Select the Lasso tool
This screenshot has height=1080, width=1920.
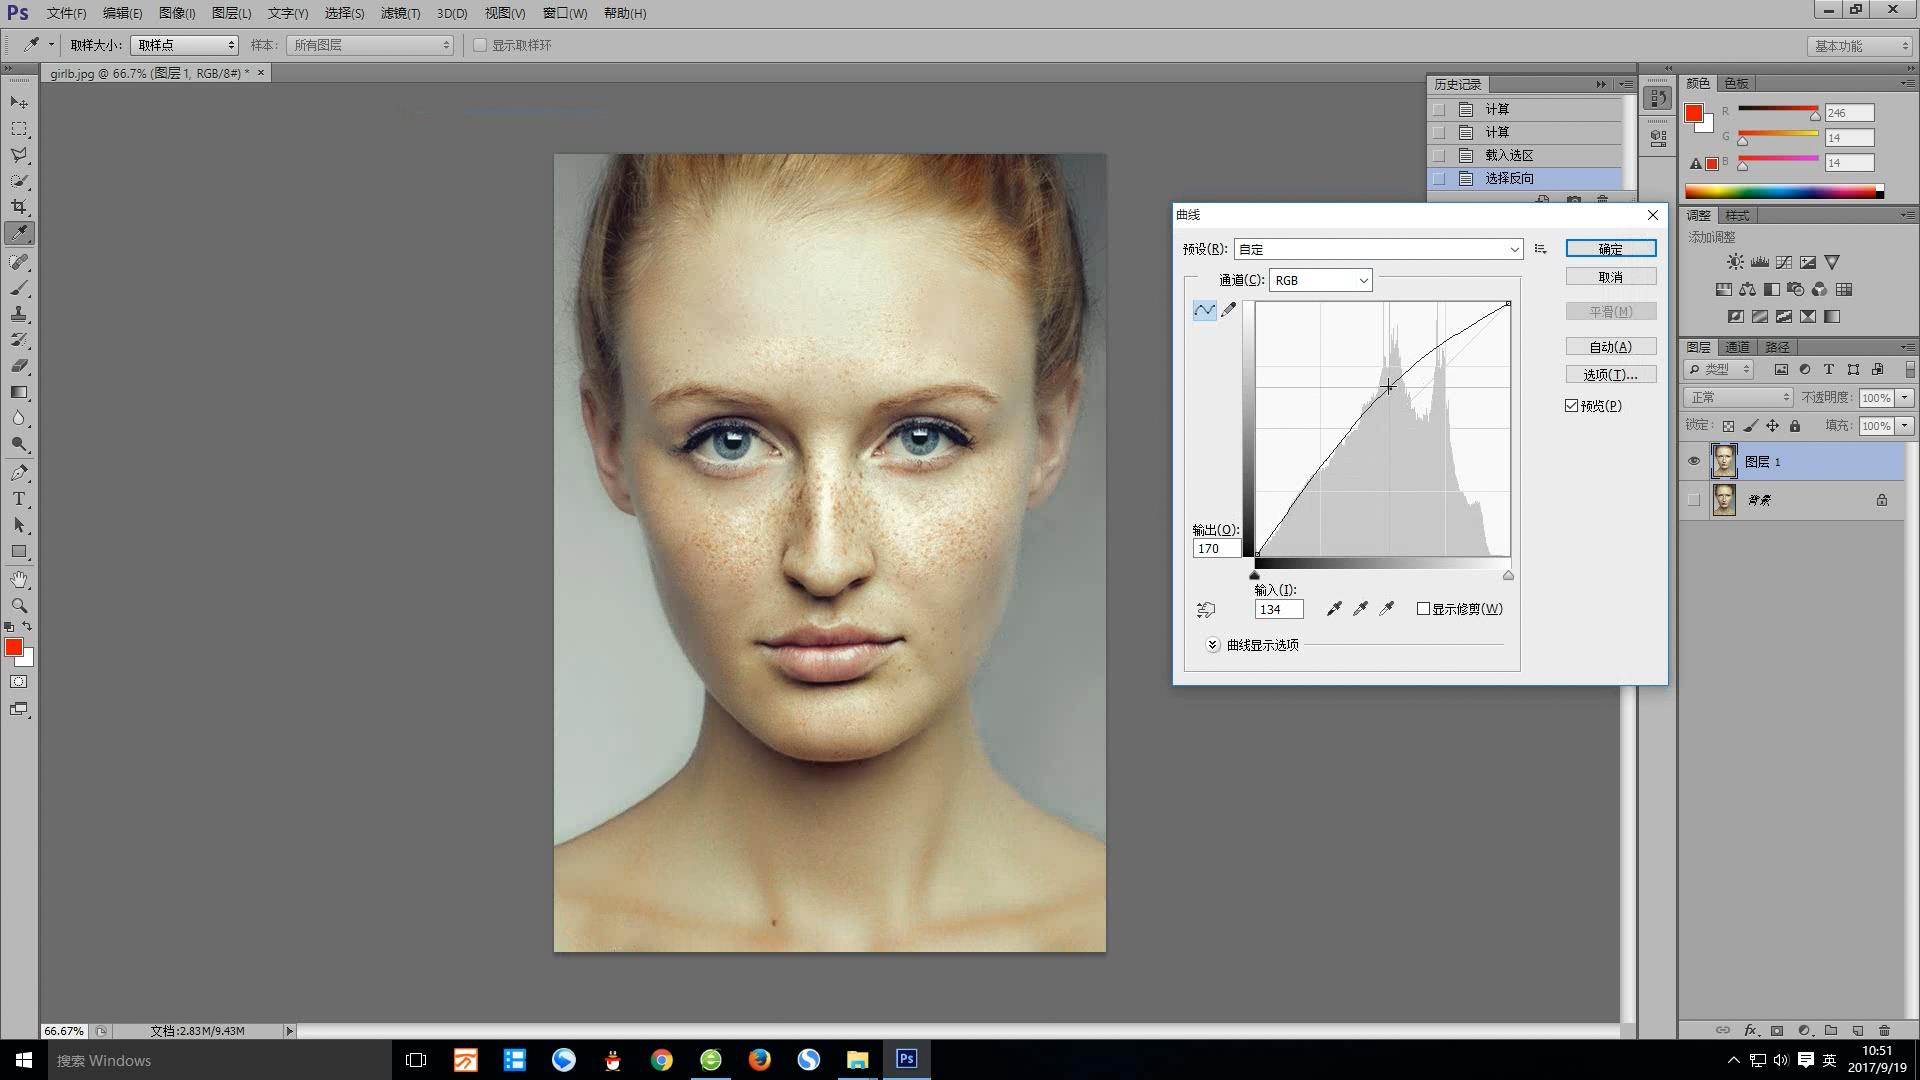pyautogui.click(x=19, y=155)
